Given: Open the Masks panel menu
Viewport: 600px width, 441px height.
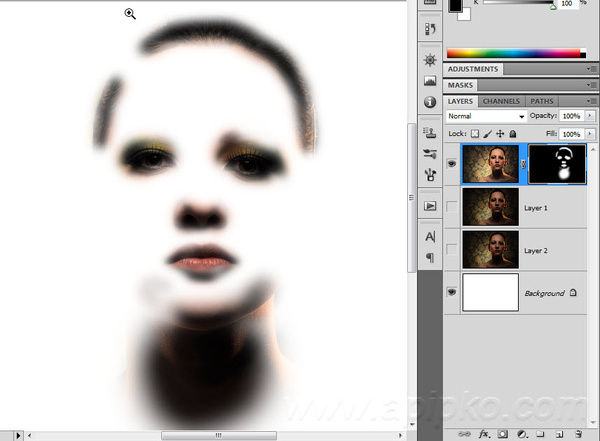Looking at the screenshot, I should click(x=592, y=85).
